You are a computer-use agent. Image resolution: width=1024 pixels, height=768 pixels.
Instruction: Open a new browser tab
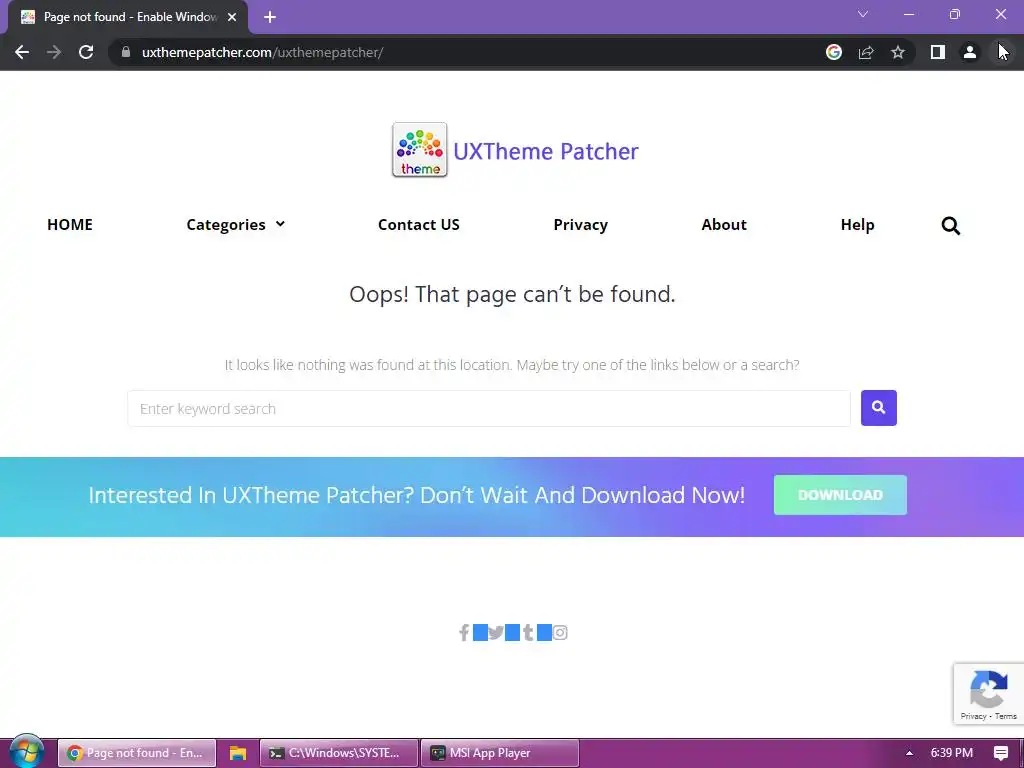(x=270, y=18)
